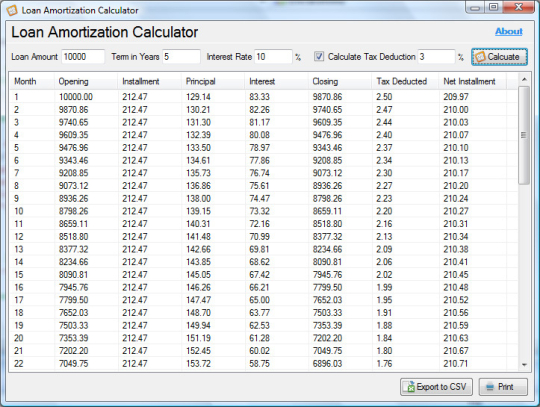540x407 pixels.
Task: Minimize the calculator window
Action: (475, 7)
